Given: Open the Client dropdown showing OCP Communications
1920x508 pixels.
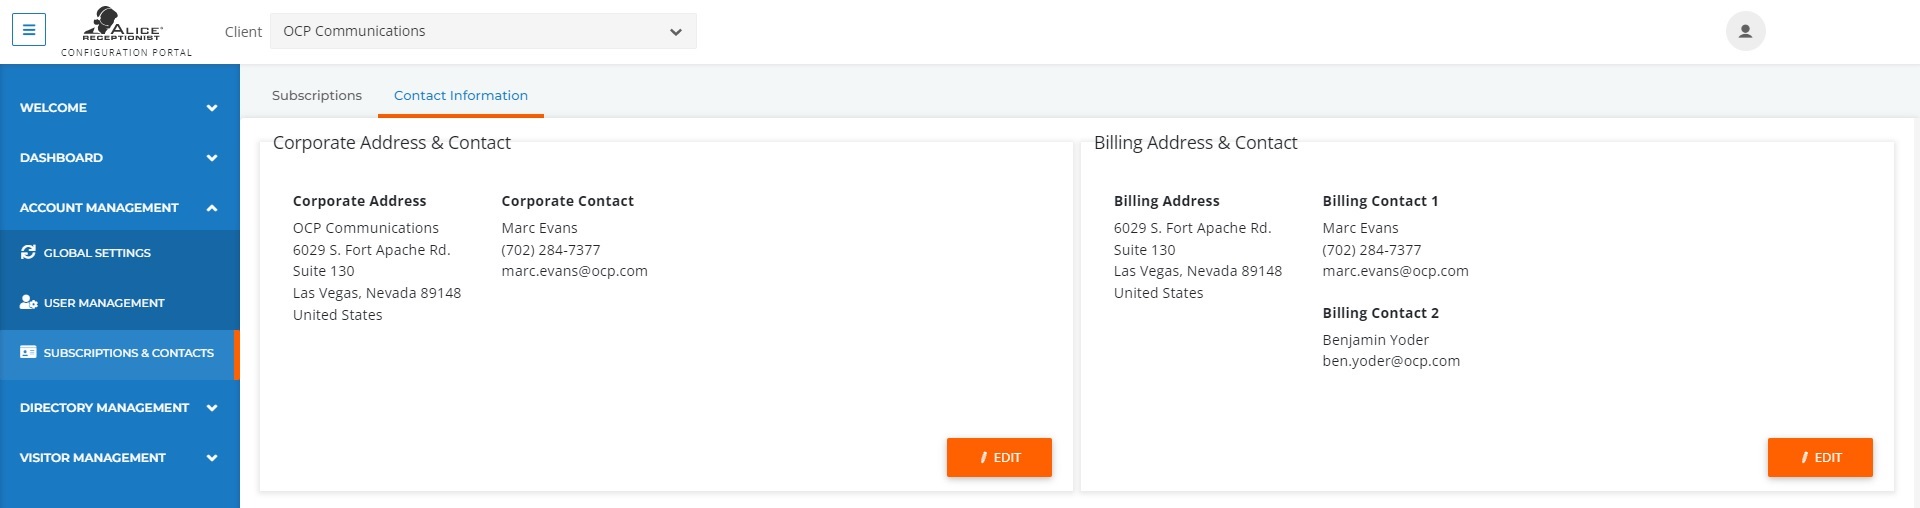Looking at the screenshot, I should [x=483, y=31].
